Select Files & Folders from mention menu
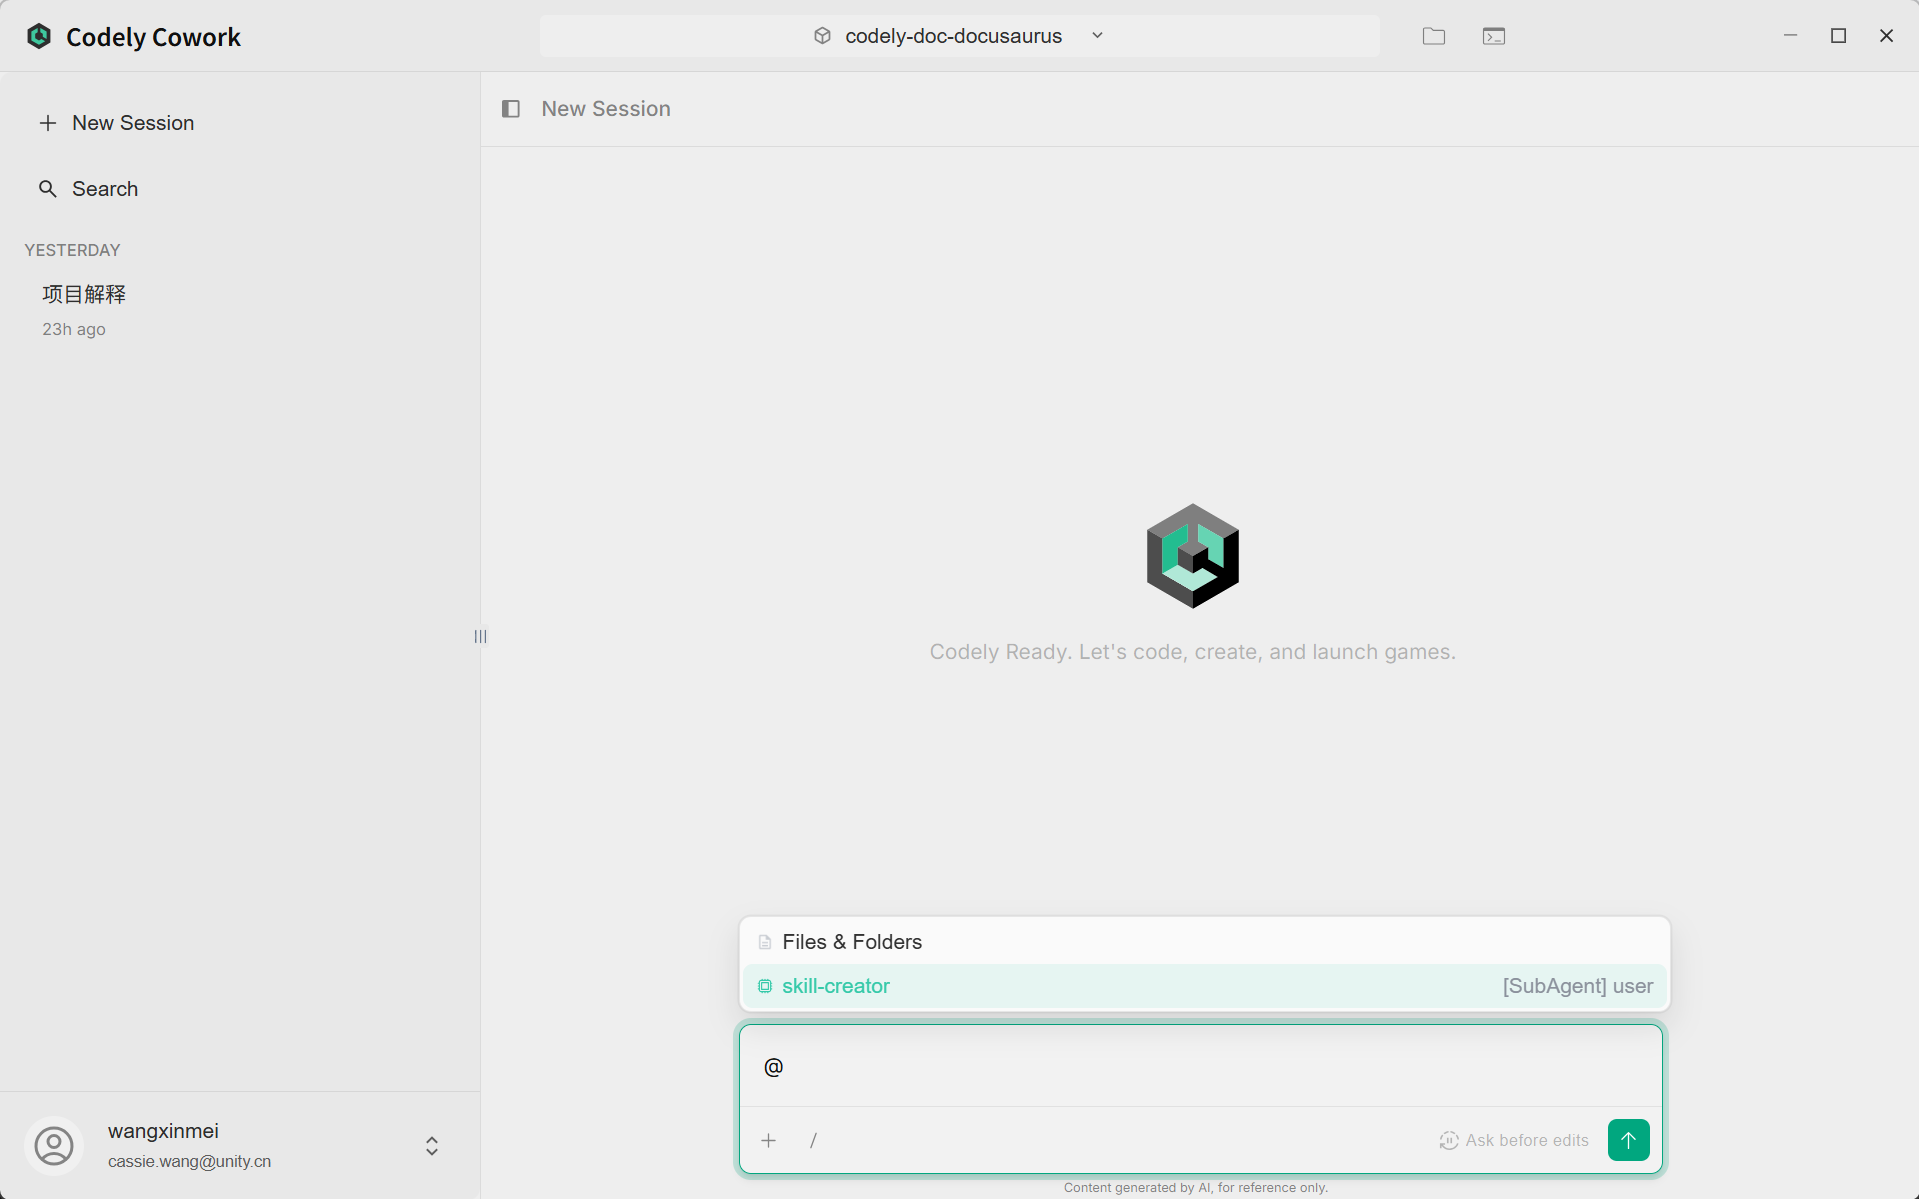 pyautogui.click(x=1204, y=942)
